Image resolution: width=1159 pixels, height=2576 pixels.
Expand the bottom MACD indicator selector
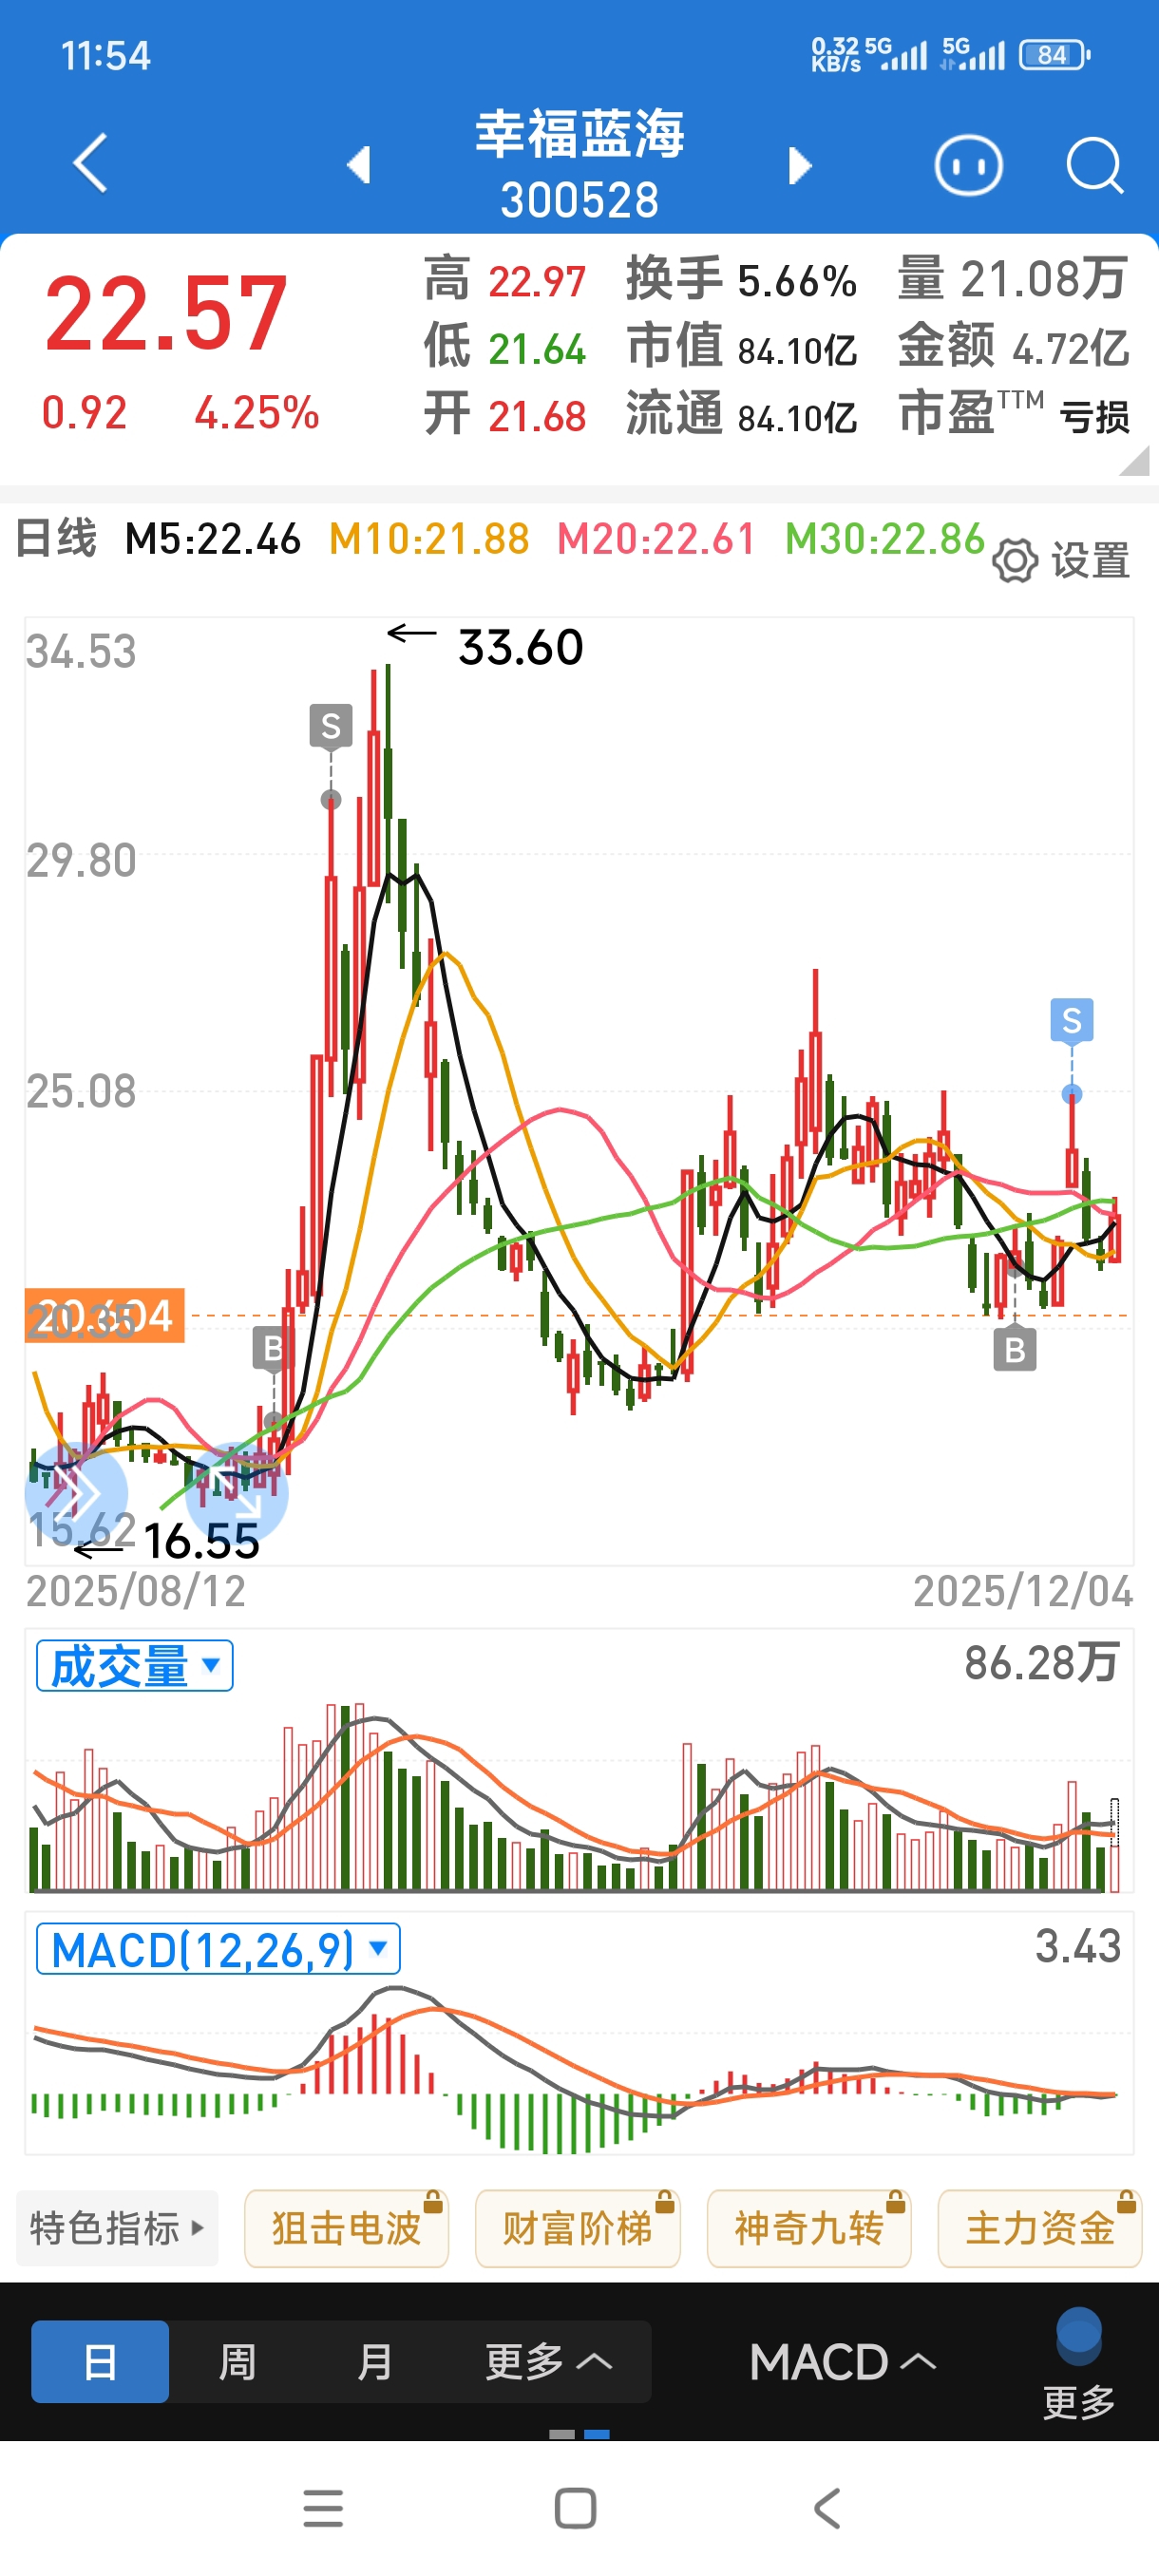[843, 2362]
